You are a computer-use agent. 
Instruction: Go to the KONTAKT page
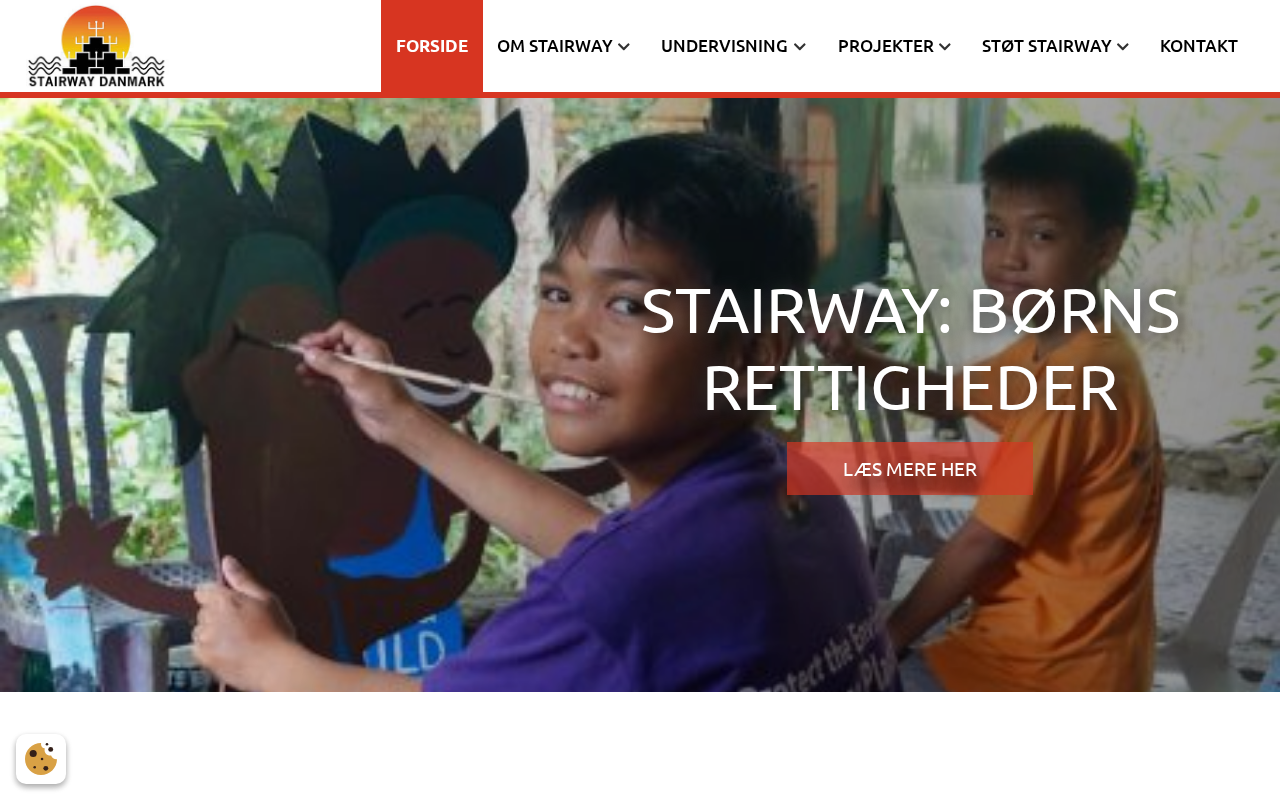coord(1199,46)
